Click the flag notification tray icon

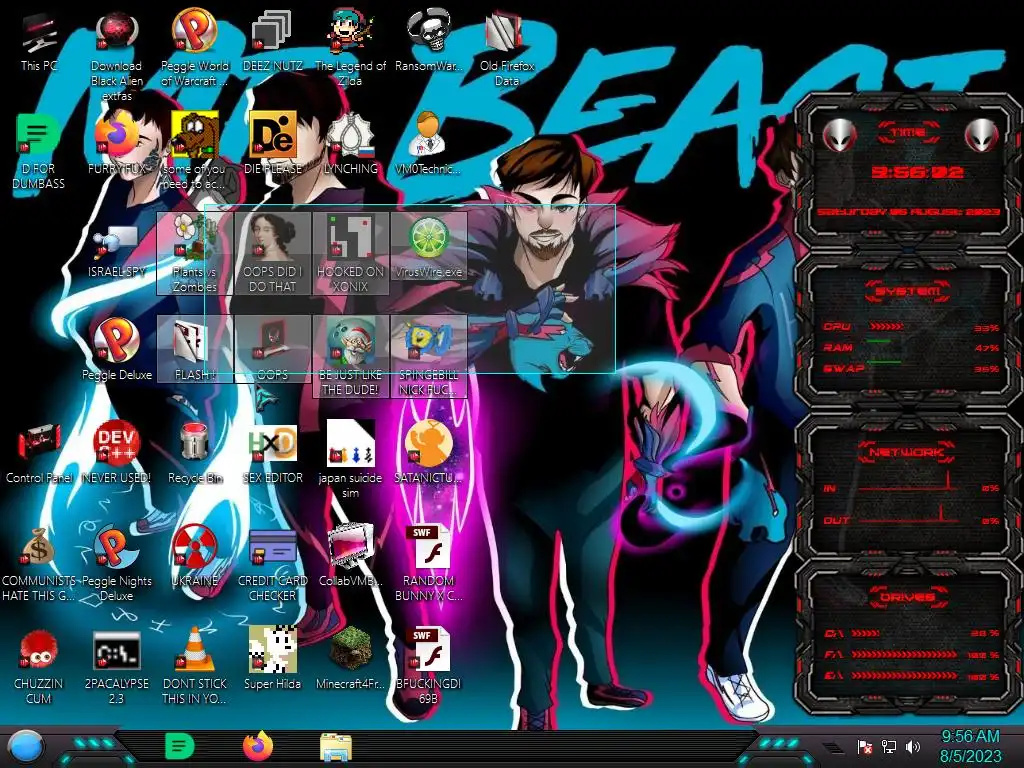[x=865, y=746]
